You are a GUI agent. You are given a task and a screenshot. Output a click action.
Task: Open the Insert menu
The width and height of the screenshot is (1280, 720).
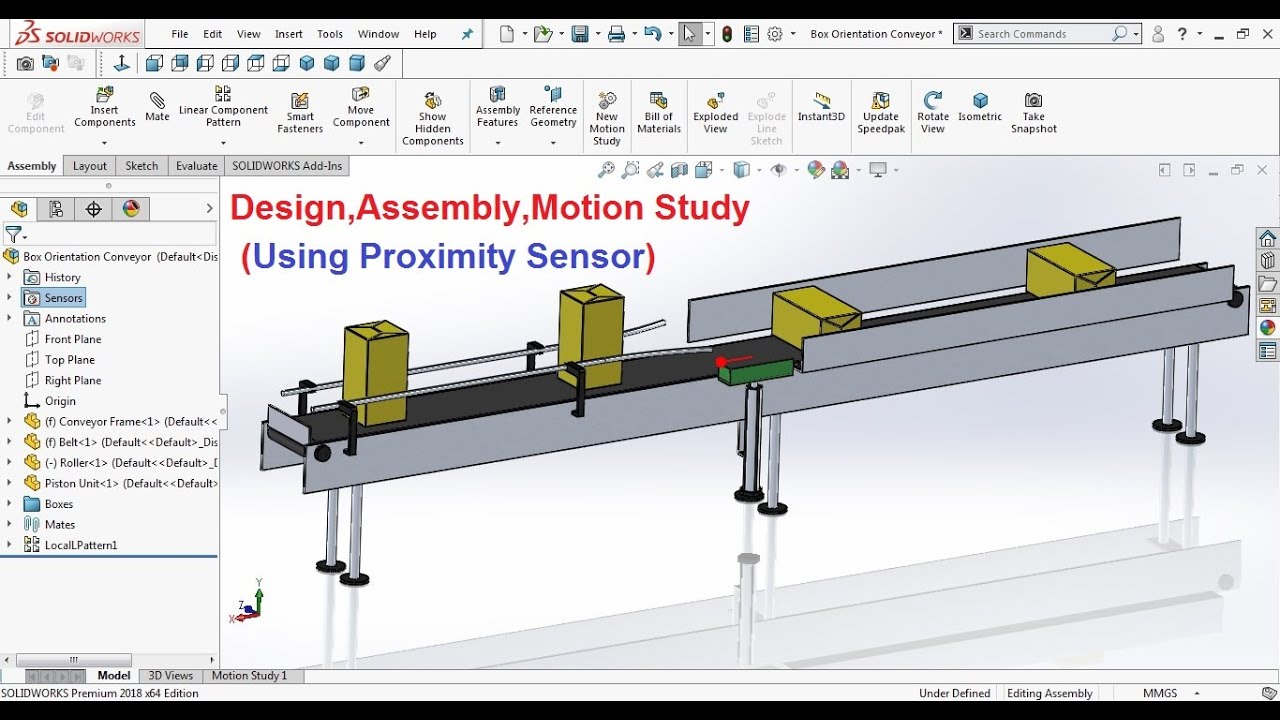[x=289, y=34]
